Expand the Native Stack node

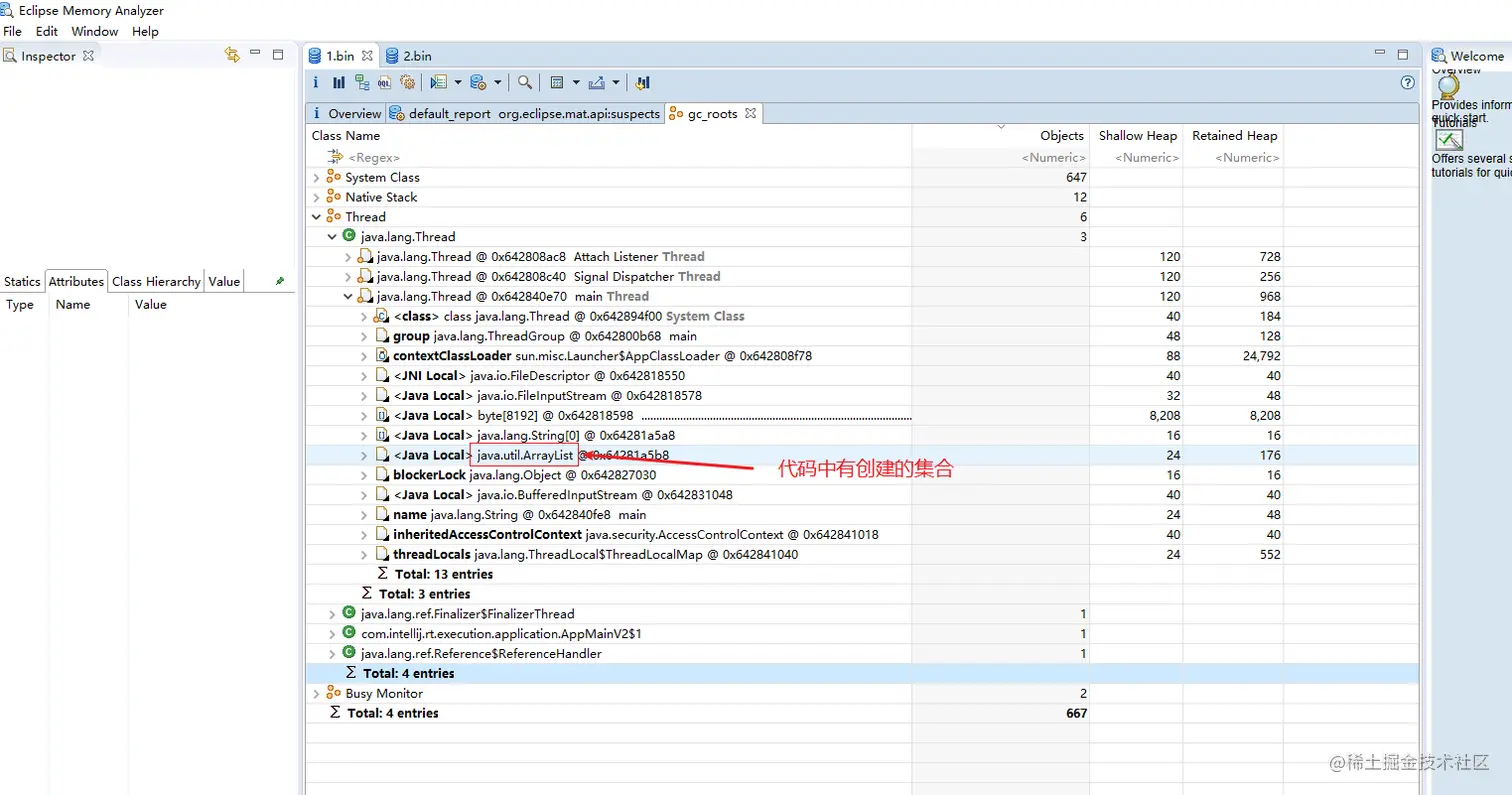coord(316,197)
